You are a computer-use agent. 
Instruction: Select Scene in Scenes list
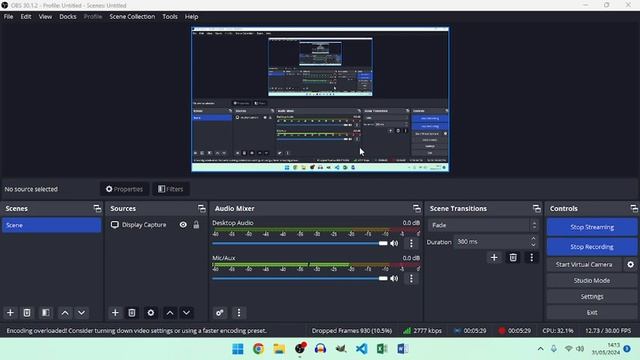pos(51,225)
